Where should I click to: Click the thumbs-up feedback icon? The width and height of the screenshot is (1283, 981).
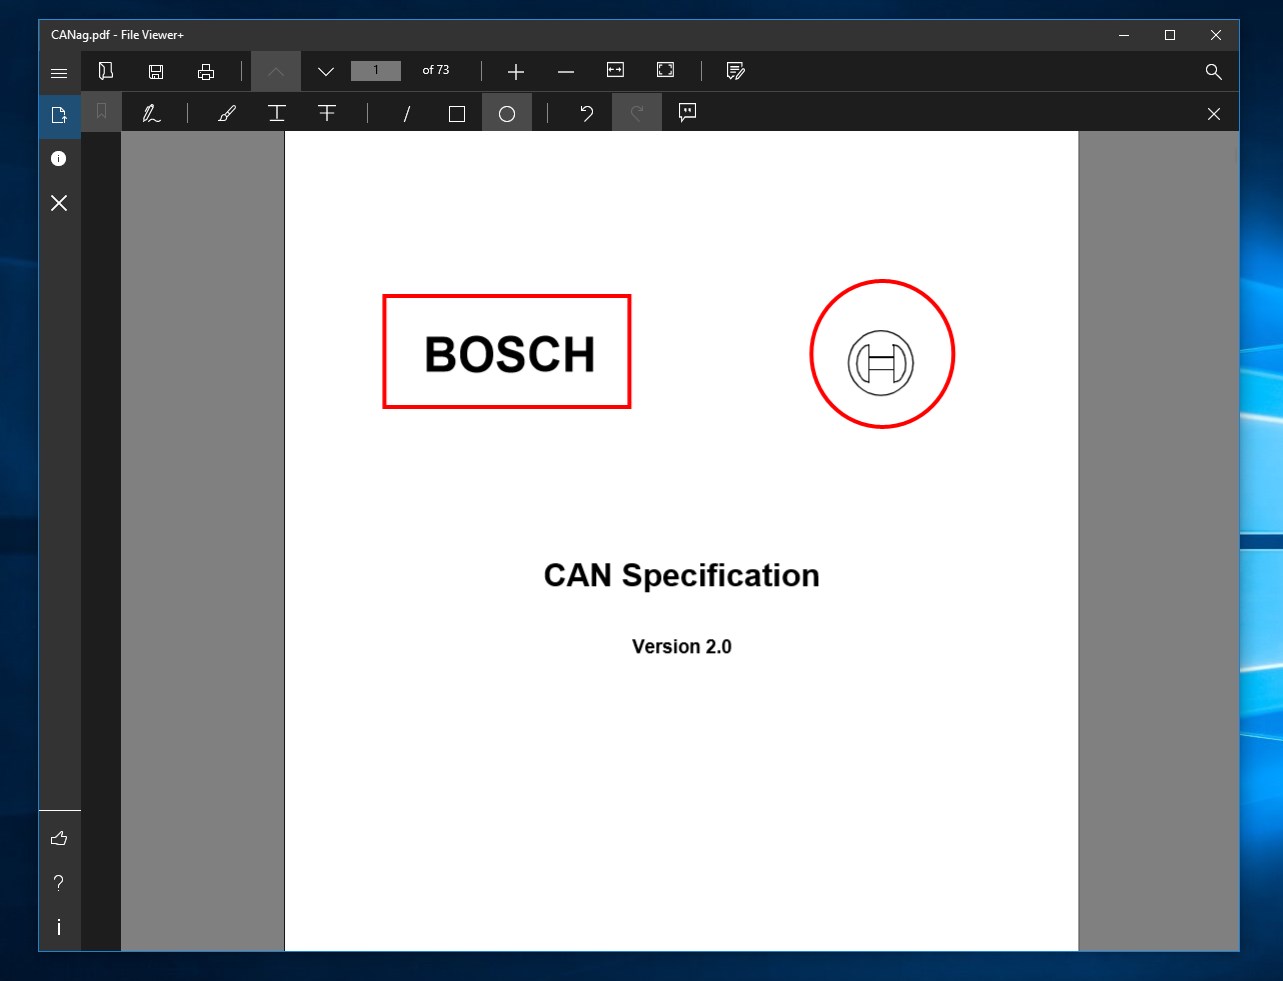tap(59, 838)
